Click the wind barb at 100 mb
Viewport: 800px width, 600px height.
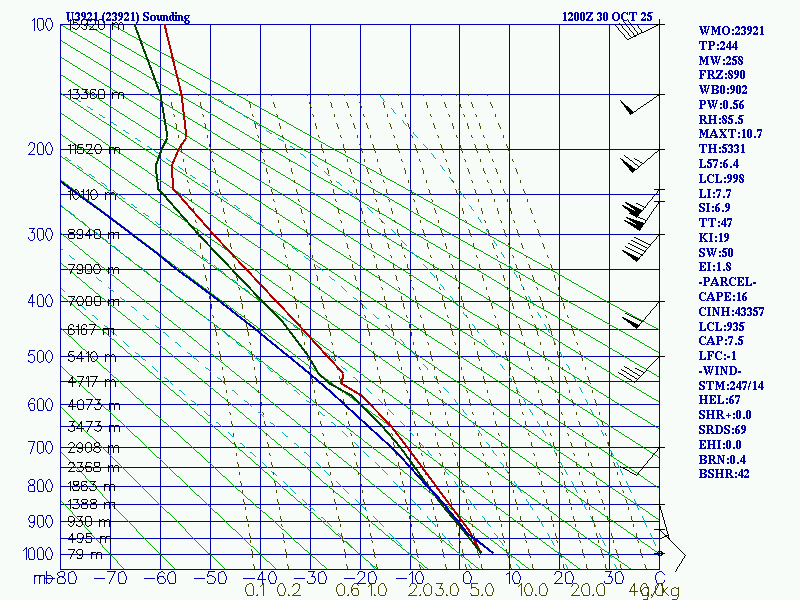point(638,31)
